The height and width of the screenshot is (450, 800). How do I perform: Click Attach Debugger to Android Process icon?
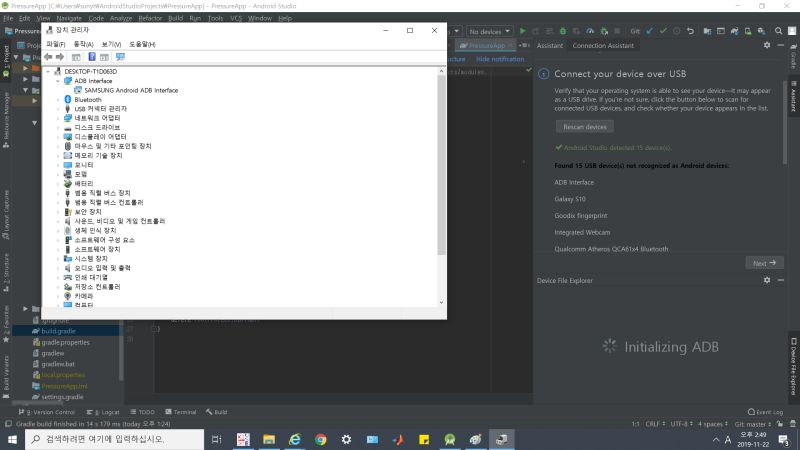(x=604, y=31)
